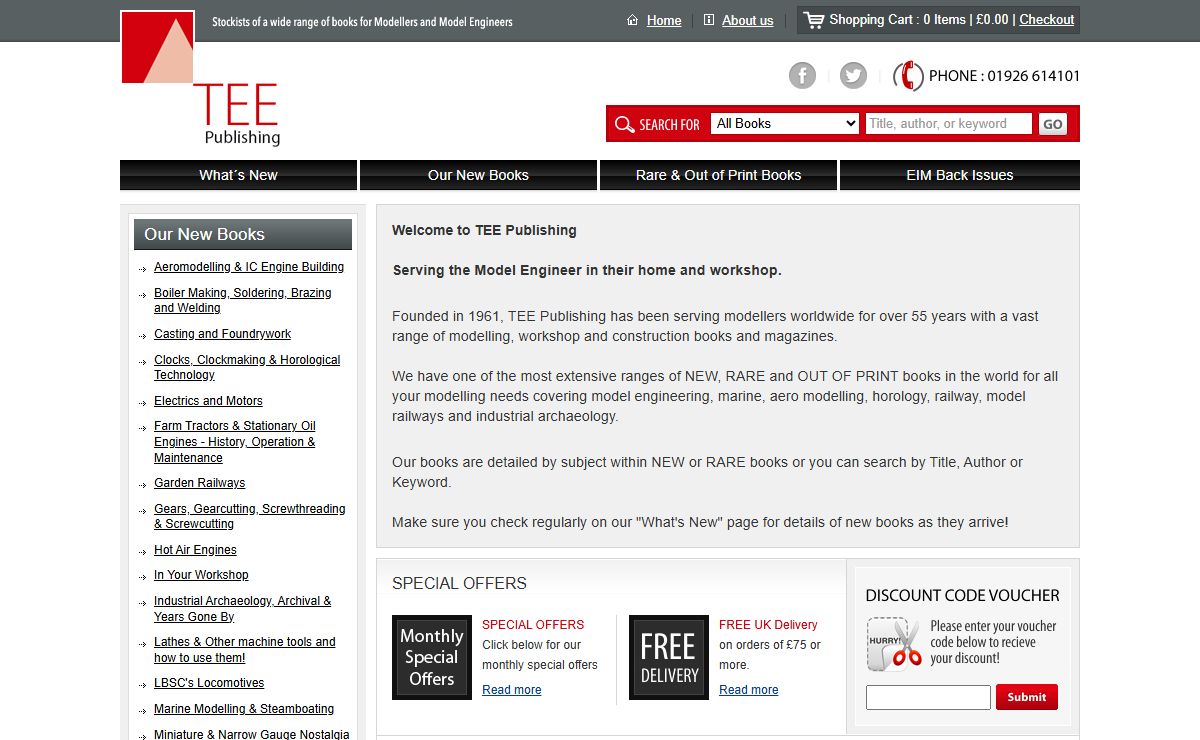
Task: Click Read more under Special Offers
Action: (x=511, y=690)
